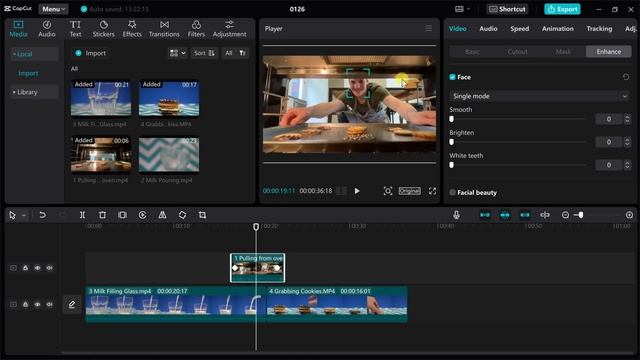This screenshot has width=640, height=360.
Task: Zoom out the timeline
Action: pos(565,215)
